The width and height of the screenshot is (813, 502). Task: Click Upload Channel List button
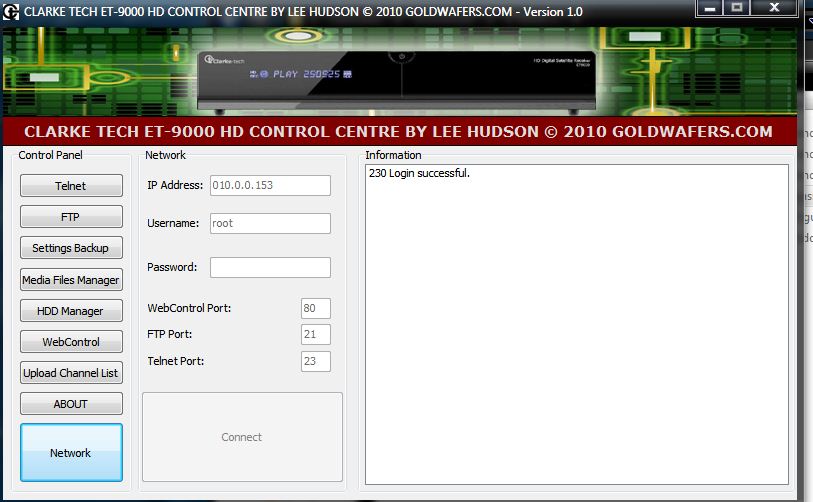pos(71,373)
